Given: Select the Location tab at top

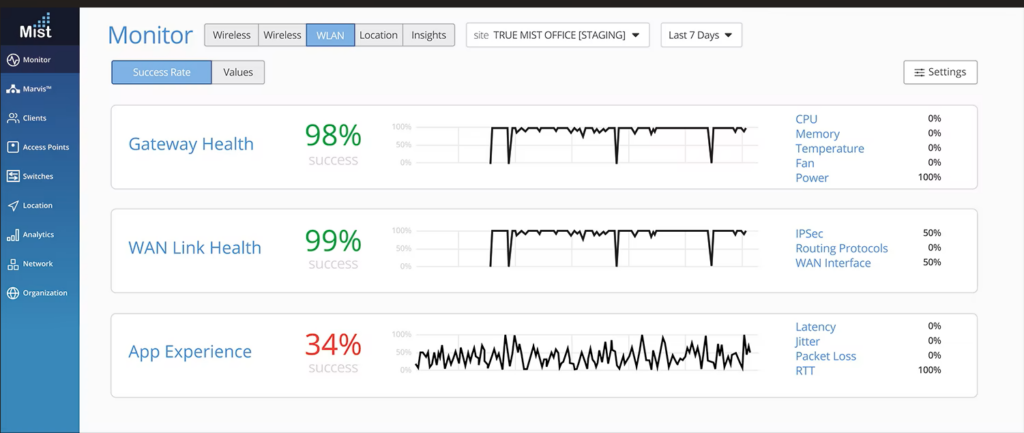Looking at the screenshot, I should (x=378, y=35).
